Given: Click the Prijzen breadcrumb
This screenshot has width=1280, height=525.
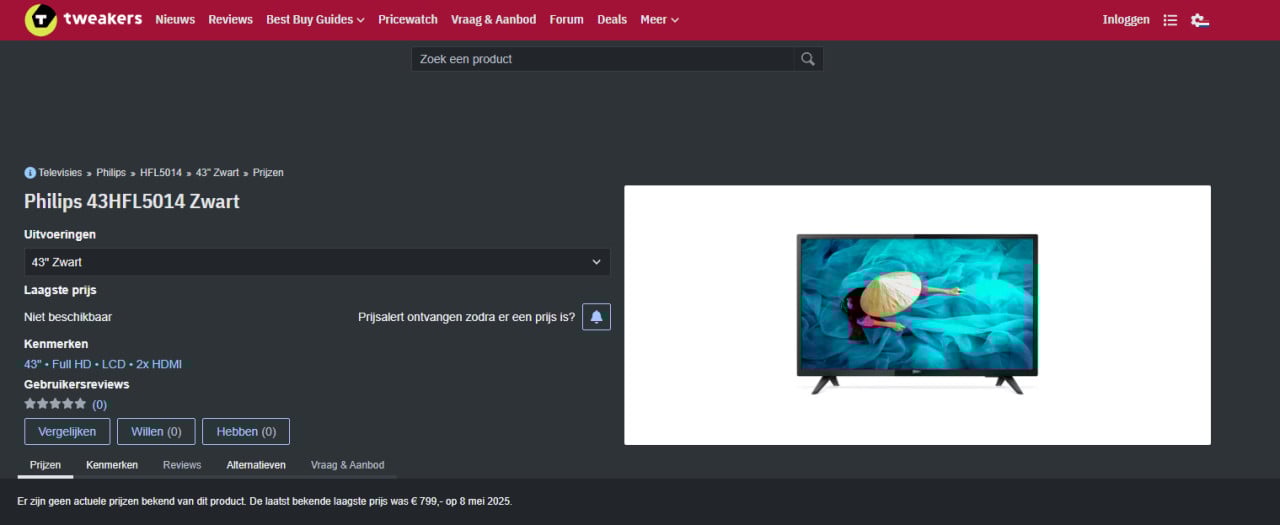Looking at the screenshot, I should coord(268,173).
